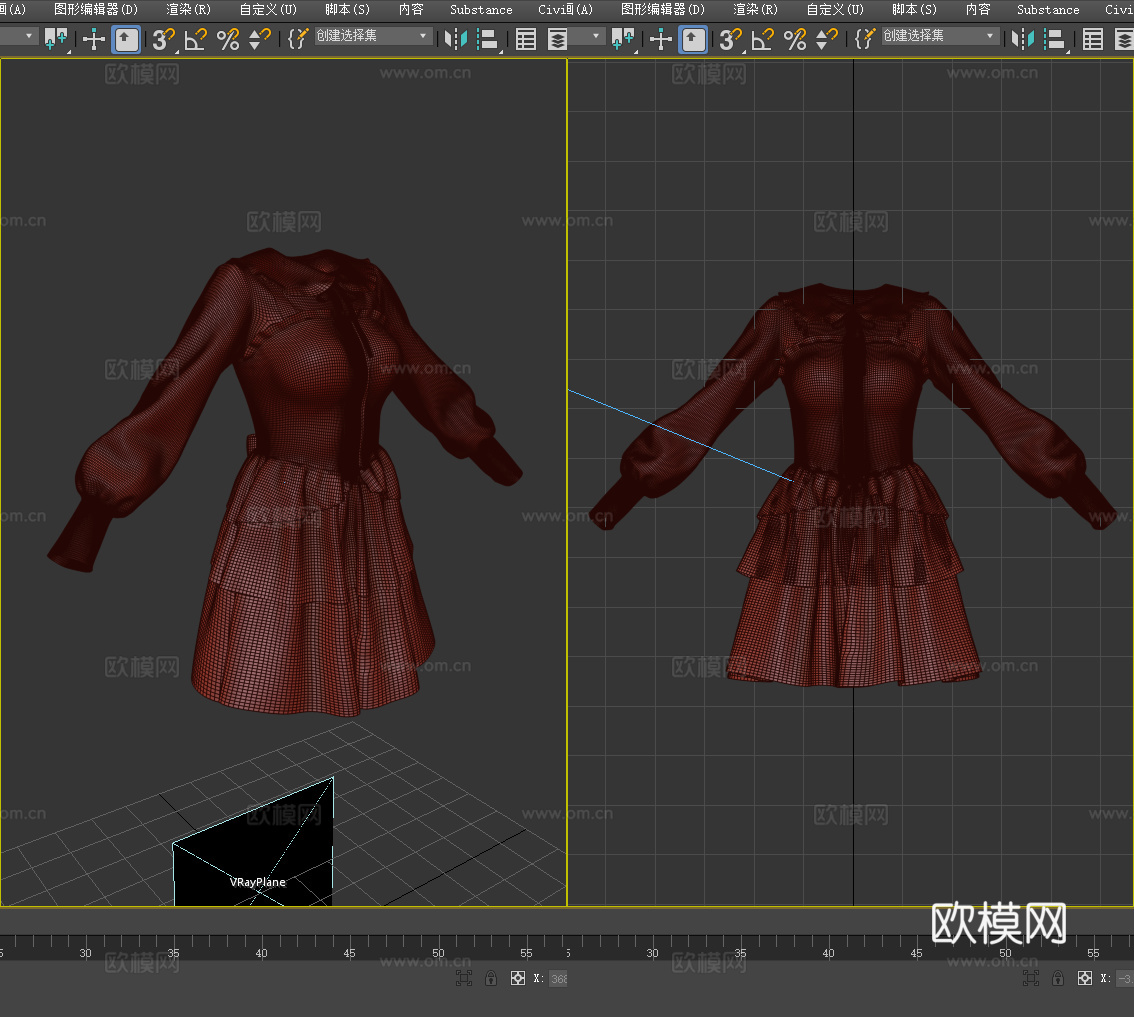The width and height of the screenshot is (1134, 1017).
Task: Open 脚本(S) menu in left window
Action: 347,9
